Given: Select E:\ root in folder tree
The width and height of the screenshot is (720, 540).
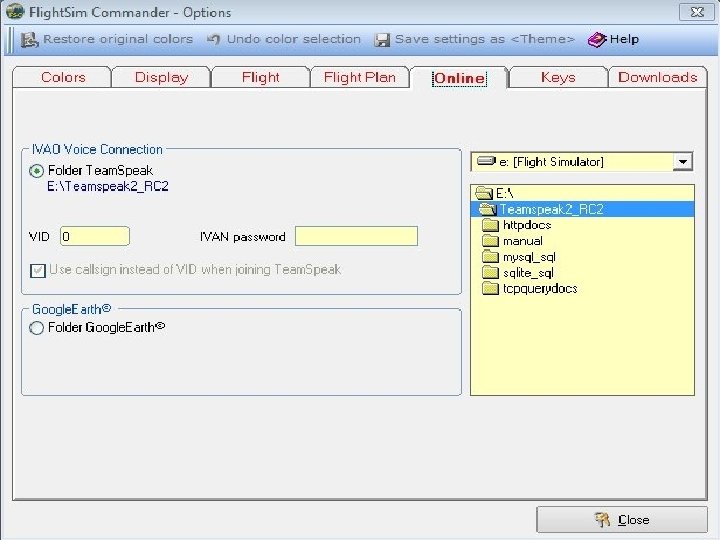Looking at the screenshot, I should [504, 193].
